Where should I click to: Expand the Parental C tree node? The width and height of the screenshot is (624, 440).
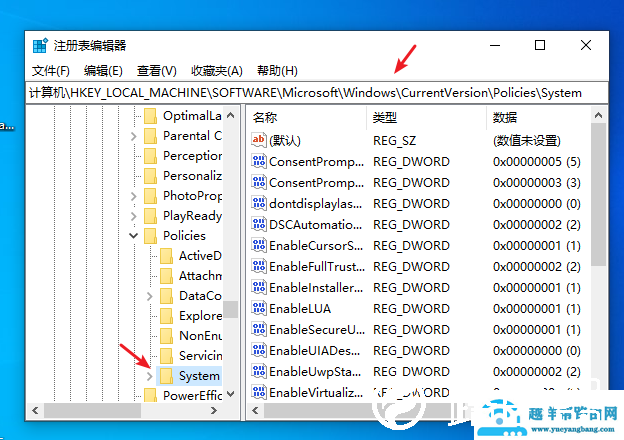[134, 136]
